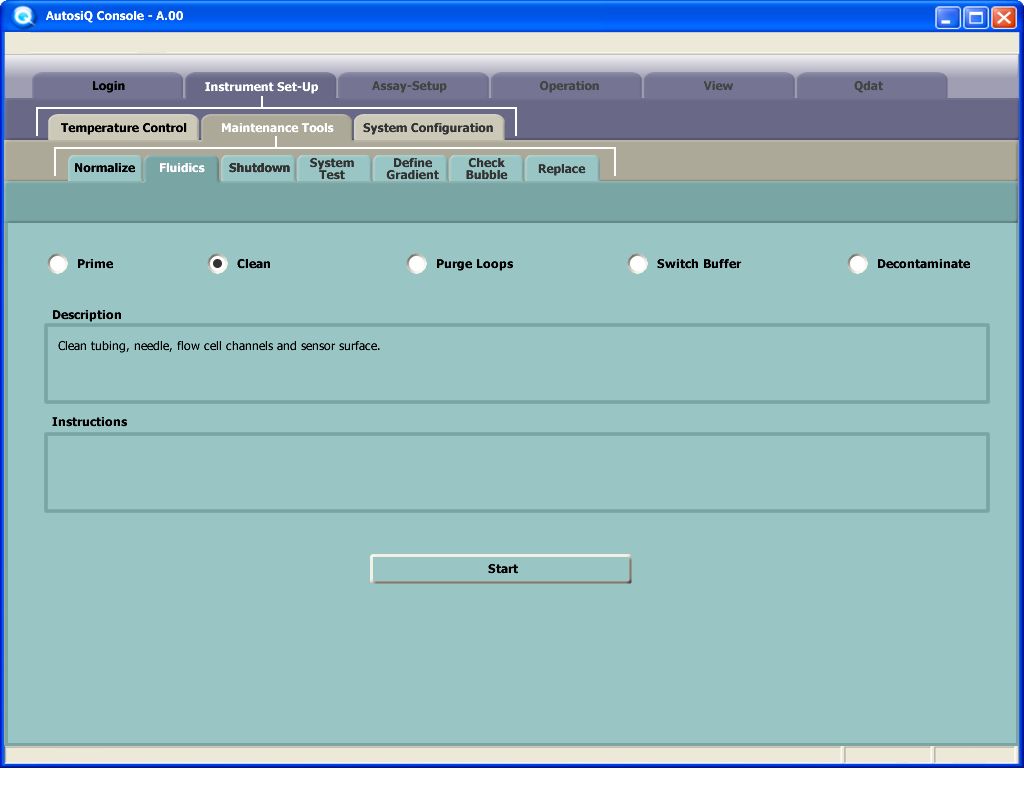Open the Check Bubble tab

pos(486,168)
